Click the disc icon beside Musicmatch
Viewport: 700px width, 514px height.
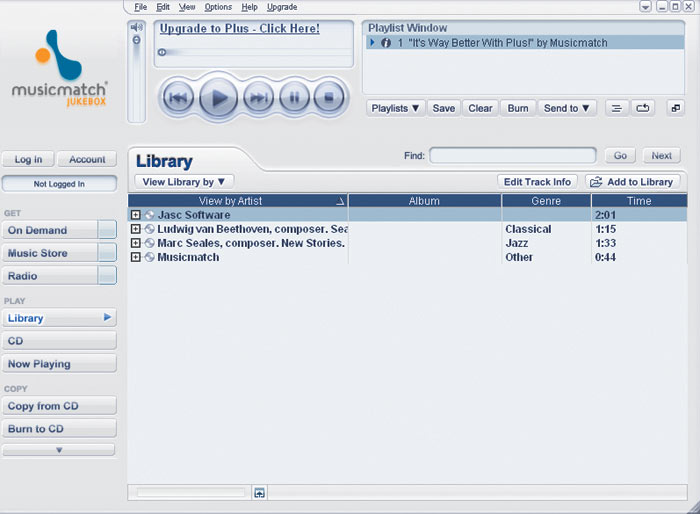150,257
